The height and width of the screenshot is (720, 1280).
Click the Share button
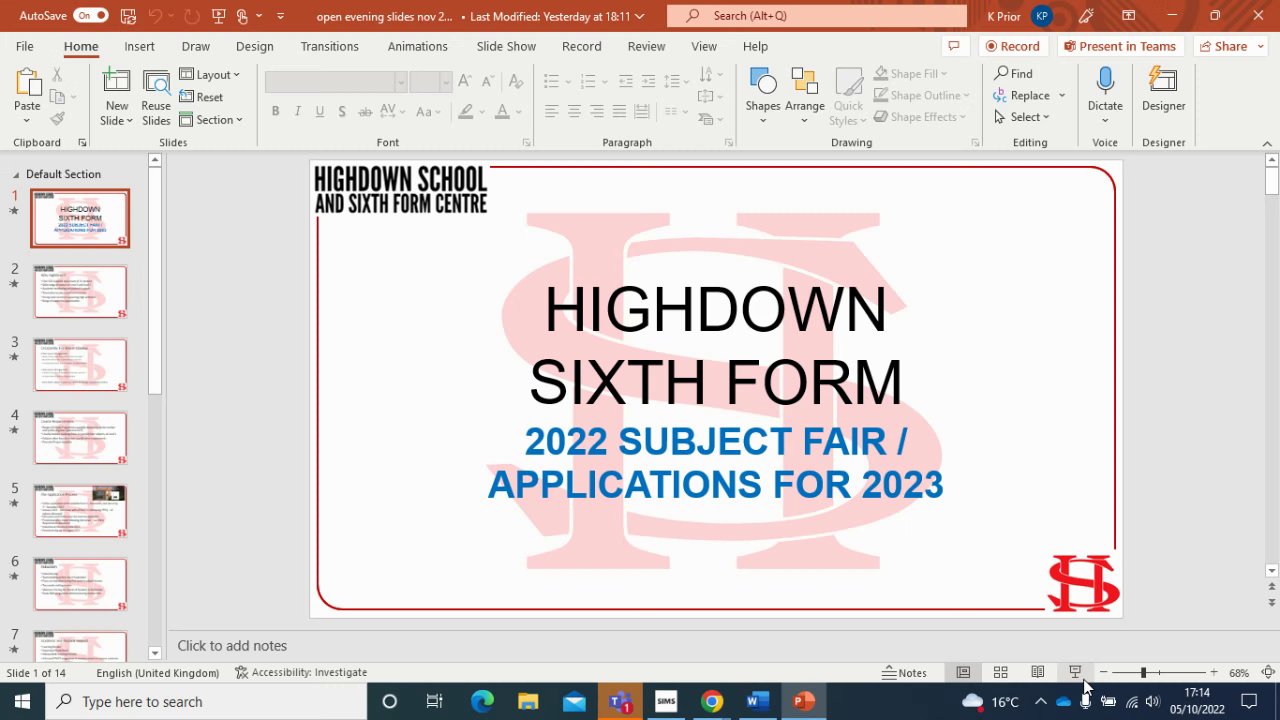coord(1224,46)
